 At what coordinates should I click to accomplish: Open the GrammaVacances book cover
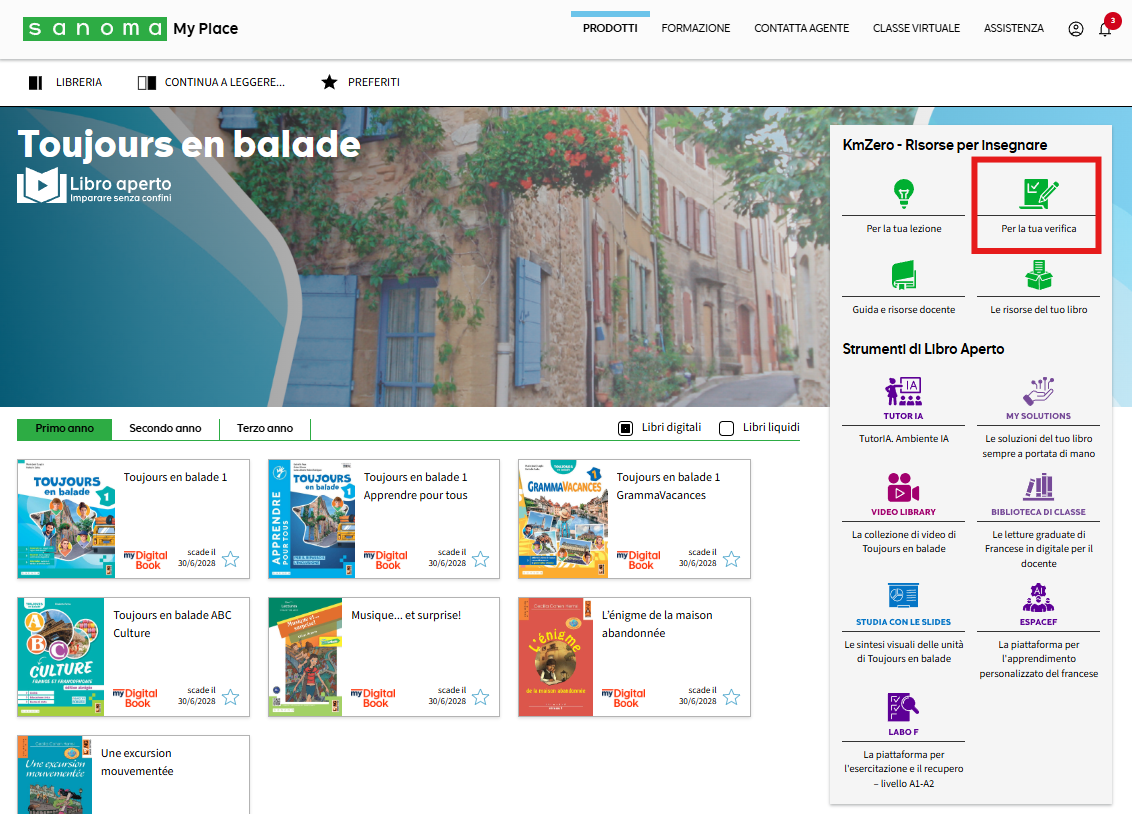(x=563, y=519)
